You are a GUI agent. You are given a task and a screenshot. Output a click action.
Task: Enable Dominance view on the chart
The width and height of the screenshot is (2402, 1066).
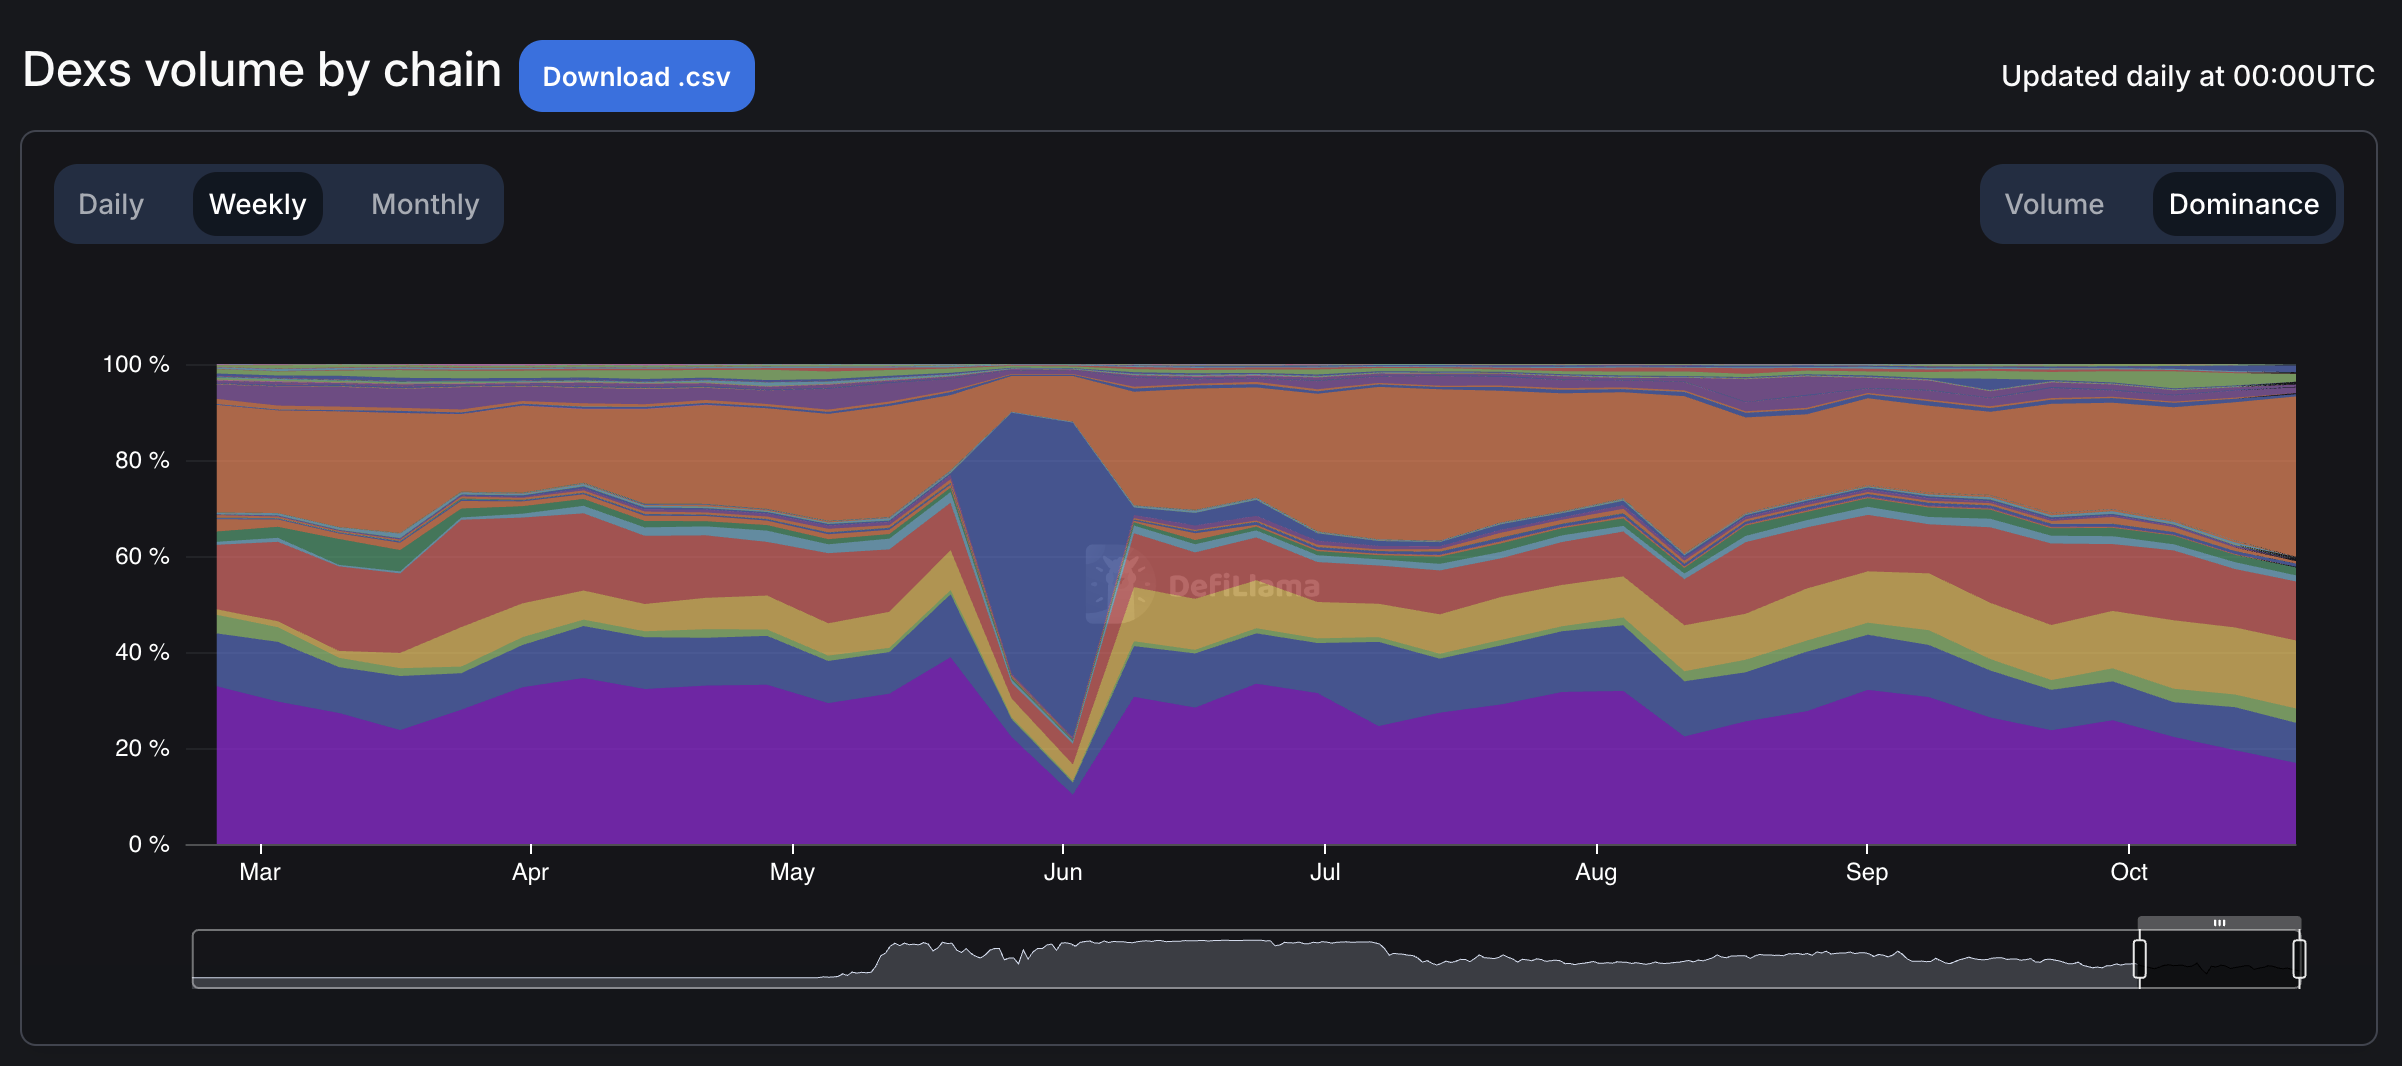tap(2244, 204)
